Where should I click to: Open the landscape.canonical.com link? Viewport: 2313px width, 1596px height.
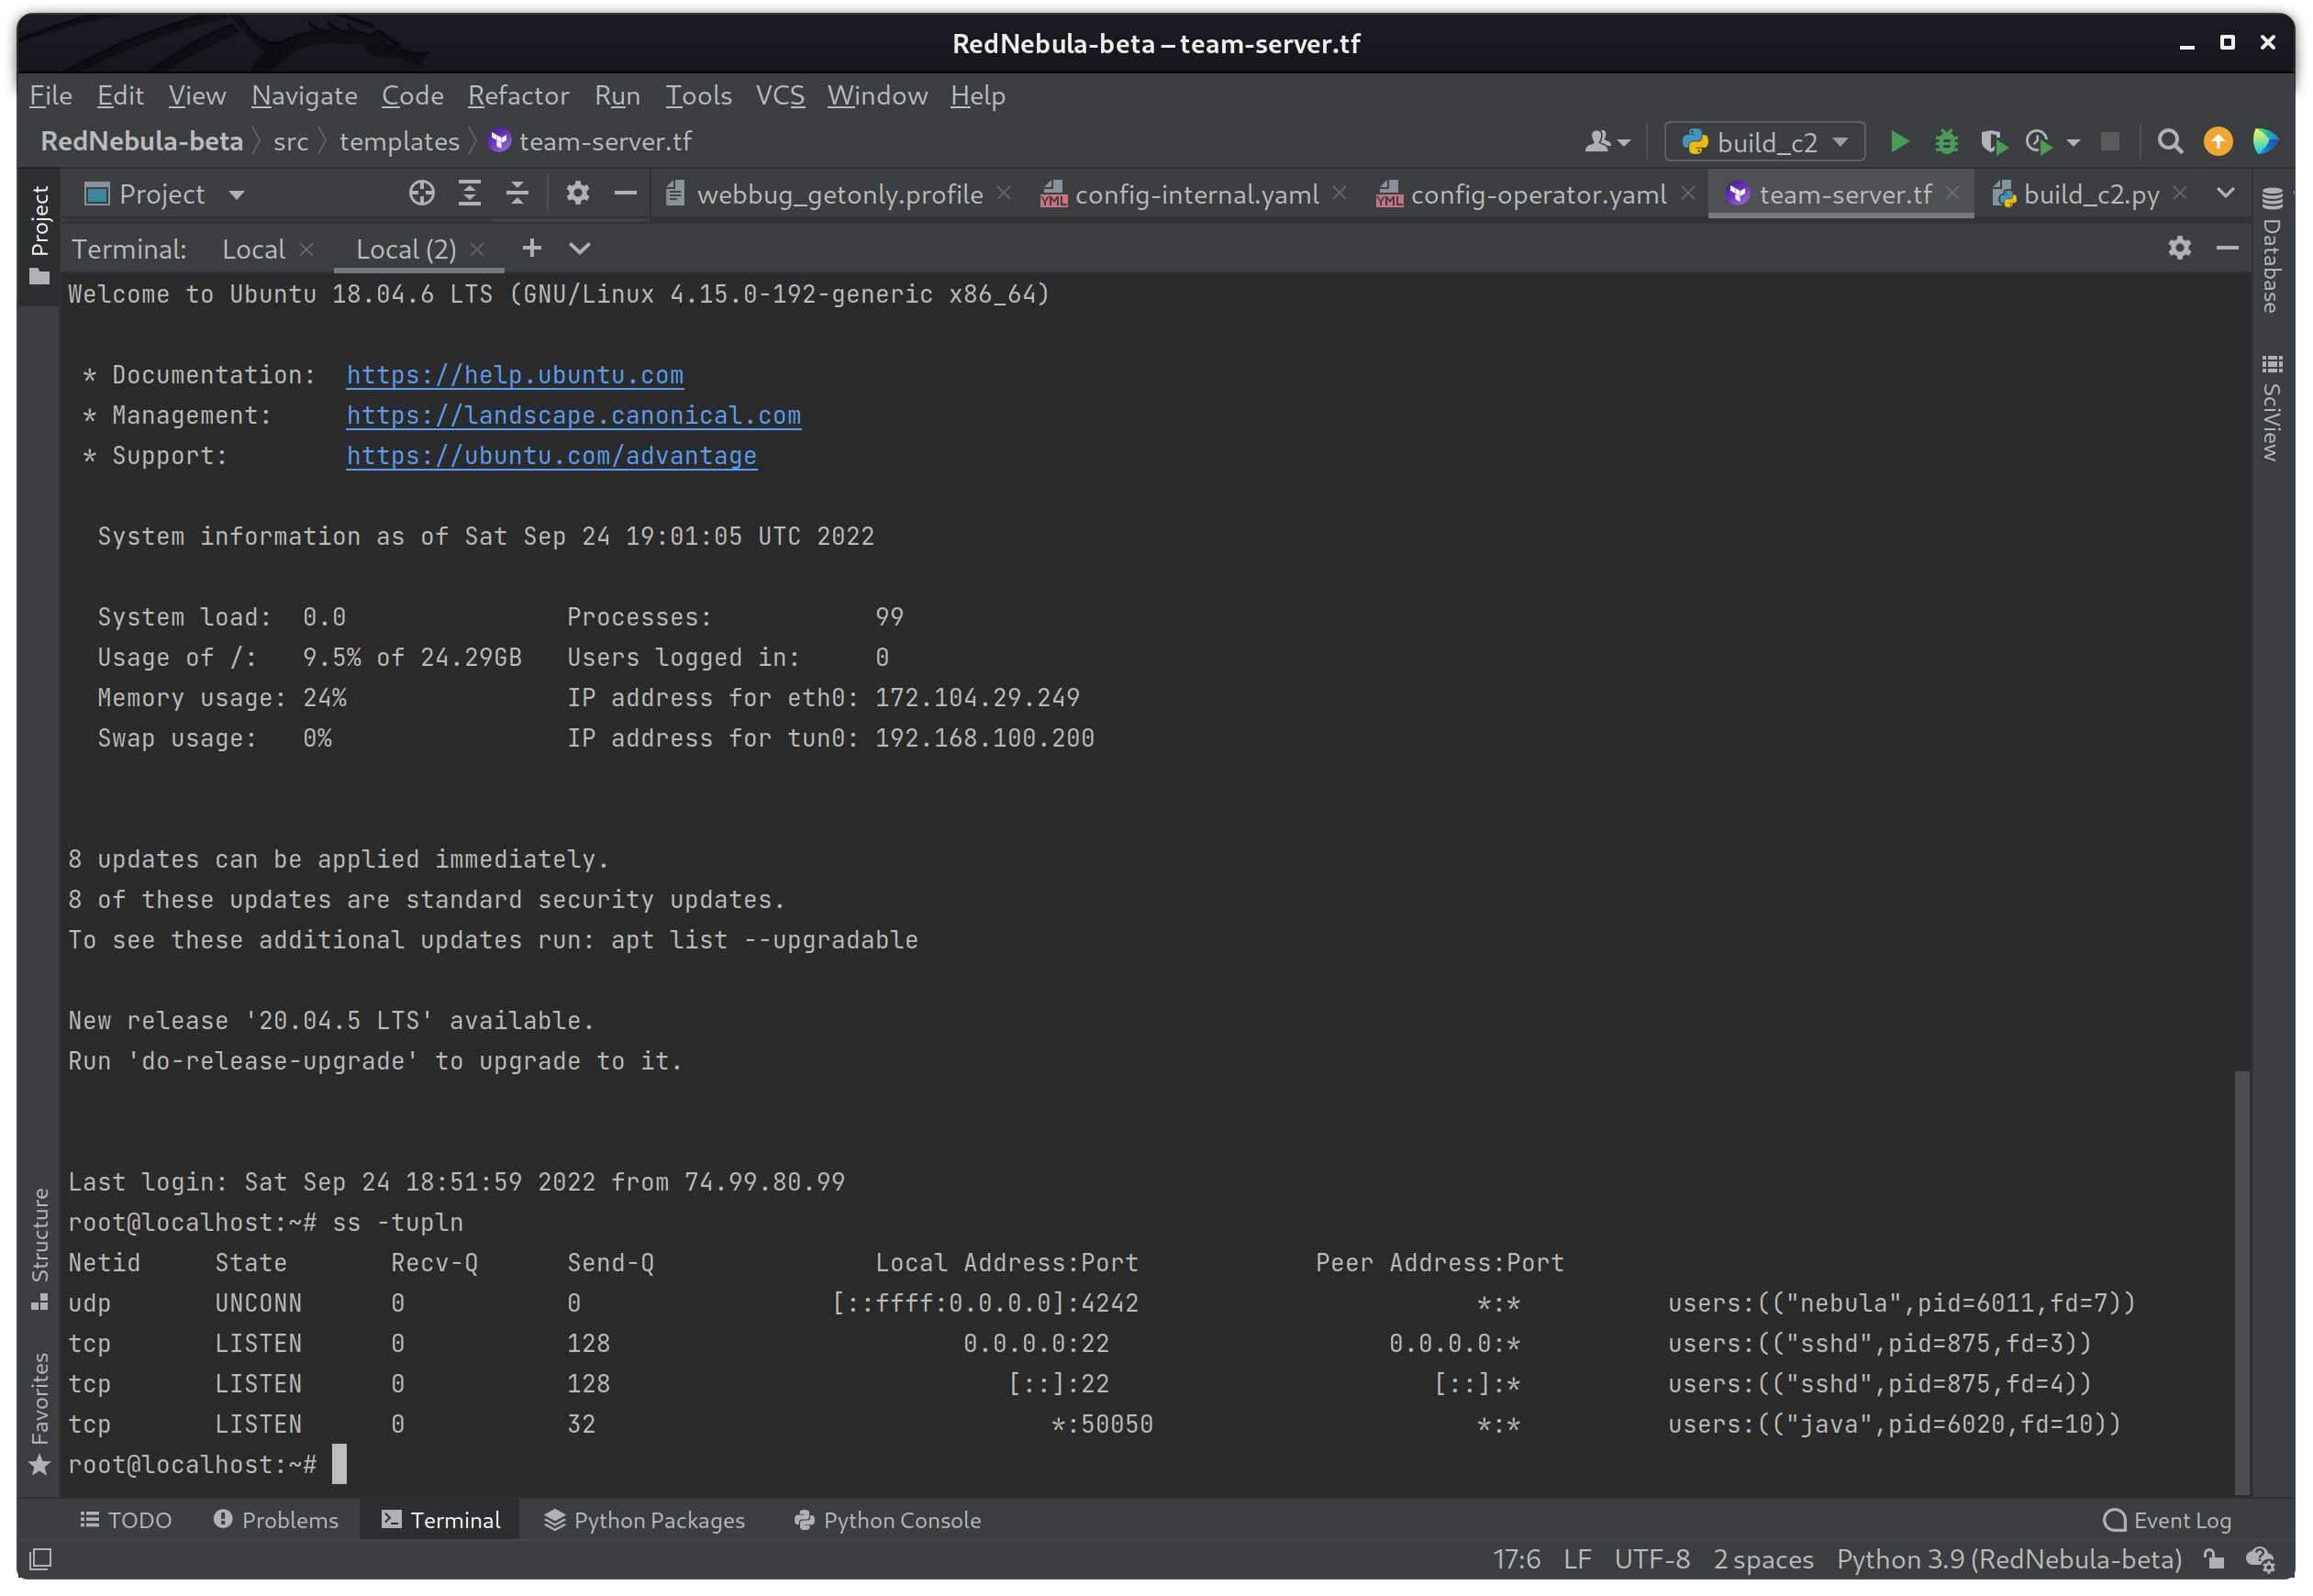pos(573,415)
